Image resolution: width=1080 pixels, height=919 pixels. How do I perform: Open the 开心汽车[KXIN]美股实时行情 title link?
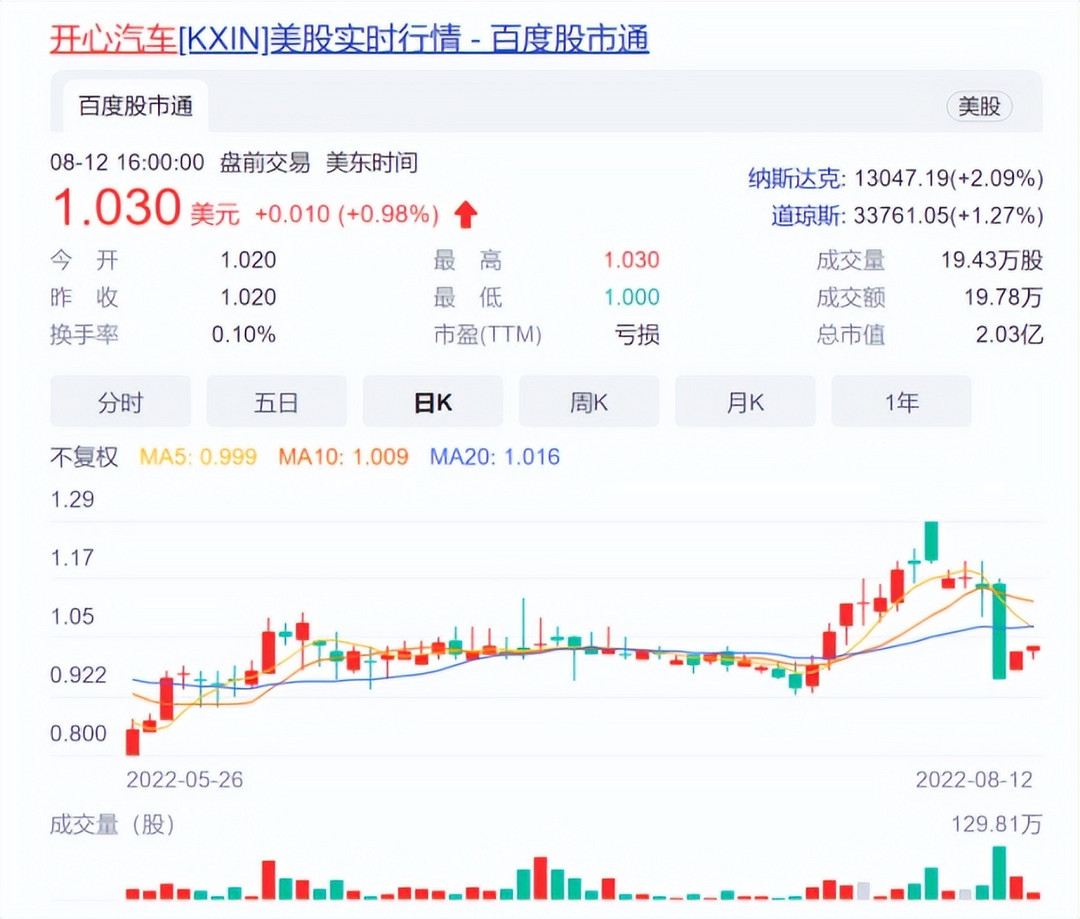pos(349,39)
